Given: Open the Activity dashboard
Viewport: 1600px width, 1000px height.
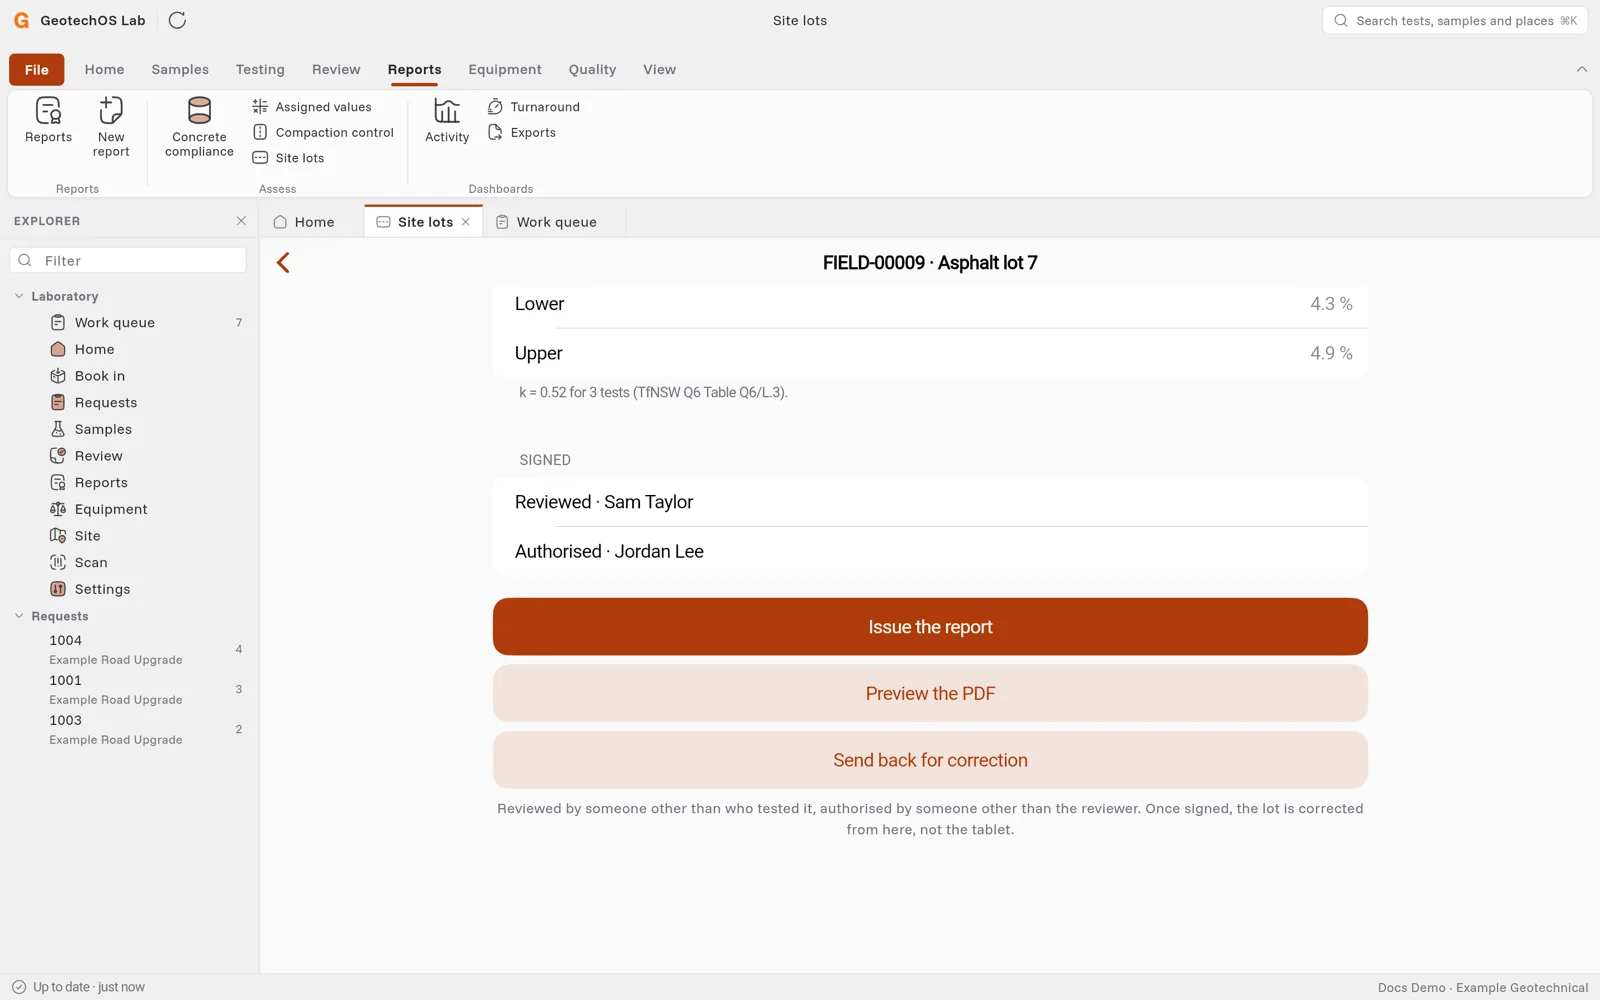Looking at the screenshot, I should point(447,121).
